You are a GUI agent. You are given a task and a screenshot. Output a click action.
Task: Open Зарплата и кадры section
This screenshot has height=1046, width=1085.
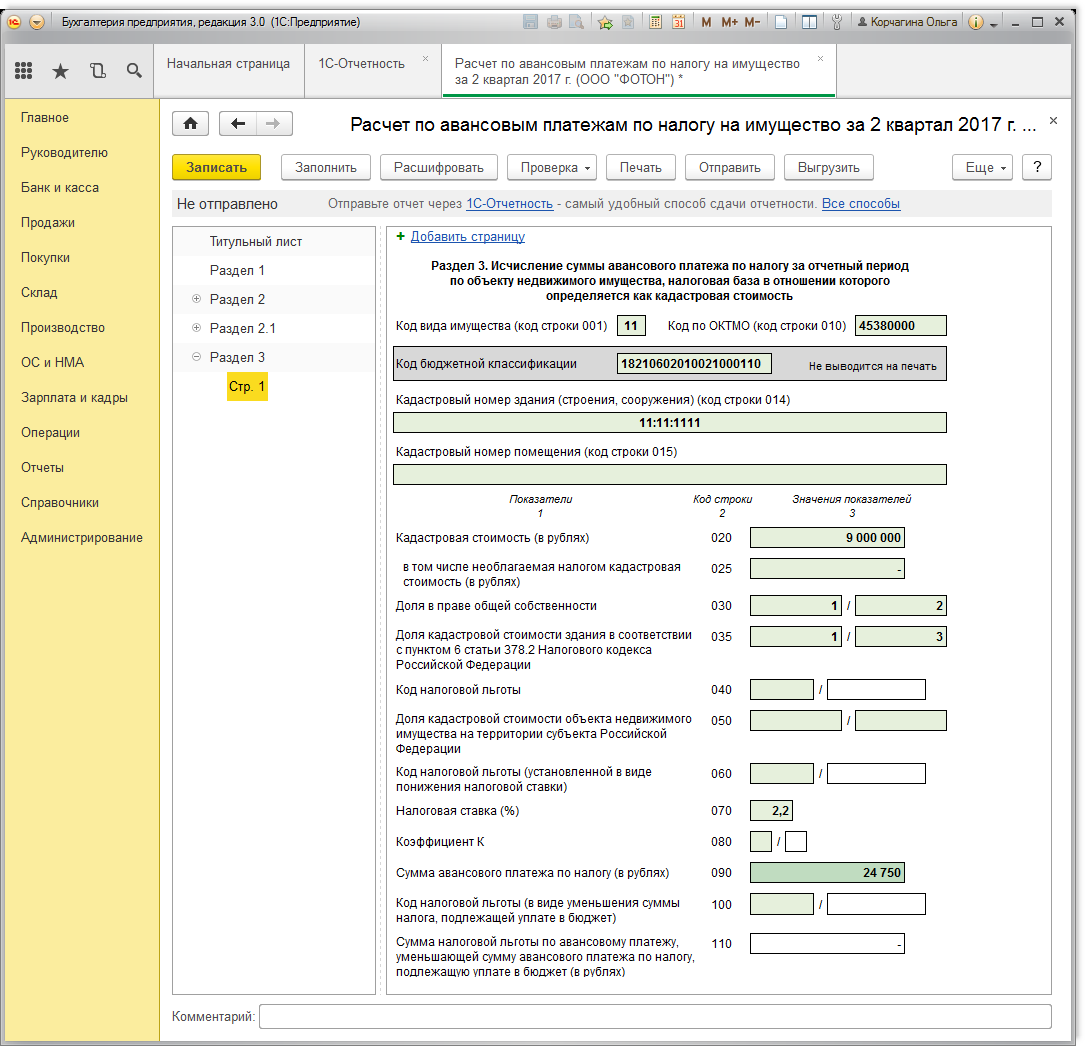[x=74, y=398]
